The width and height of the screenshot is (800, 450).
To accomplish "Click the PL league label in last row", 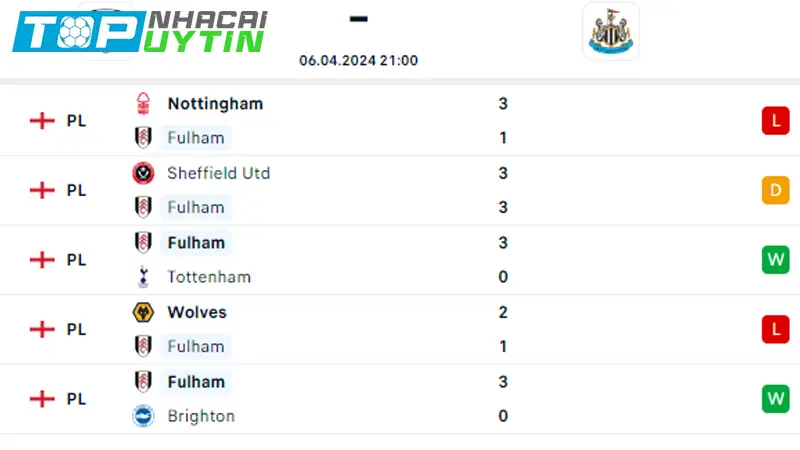I will tap(76, 399).
